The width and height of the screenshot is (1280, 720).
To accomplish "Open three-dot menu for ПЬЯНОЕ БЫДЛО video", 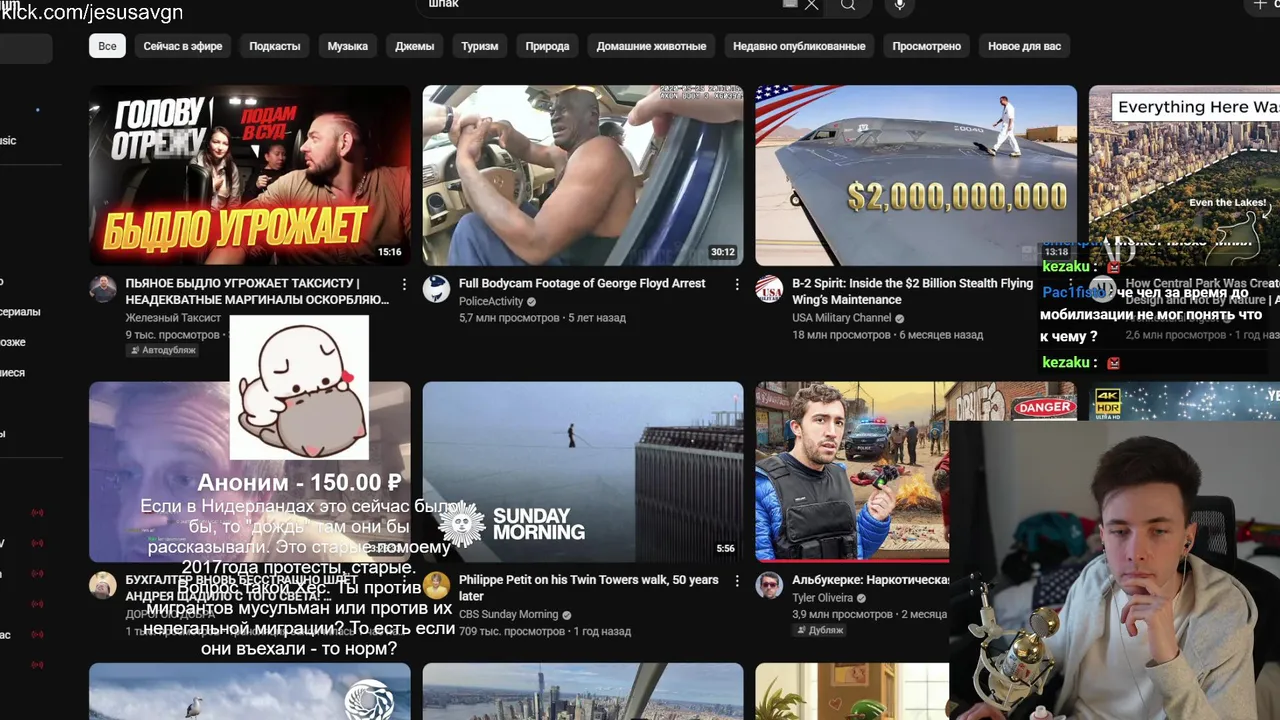I will (404, 285).
